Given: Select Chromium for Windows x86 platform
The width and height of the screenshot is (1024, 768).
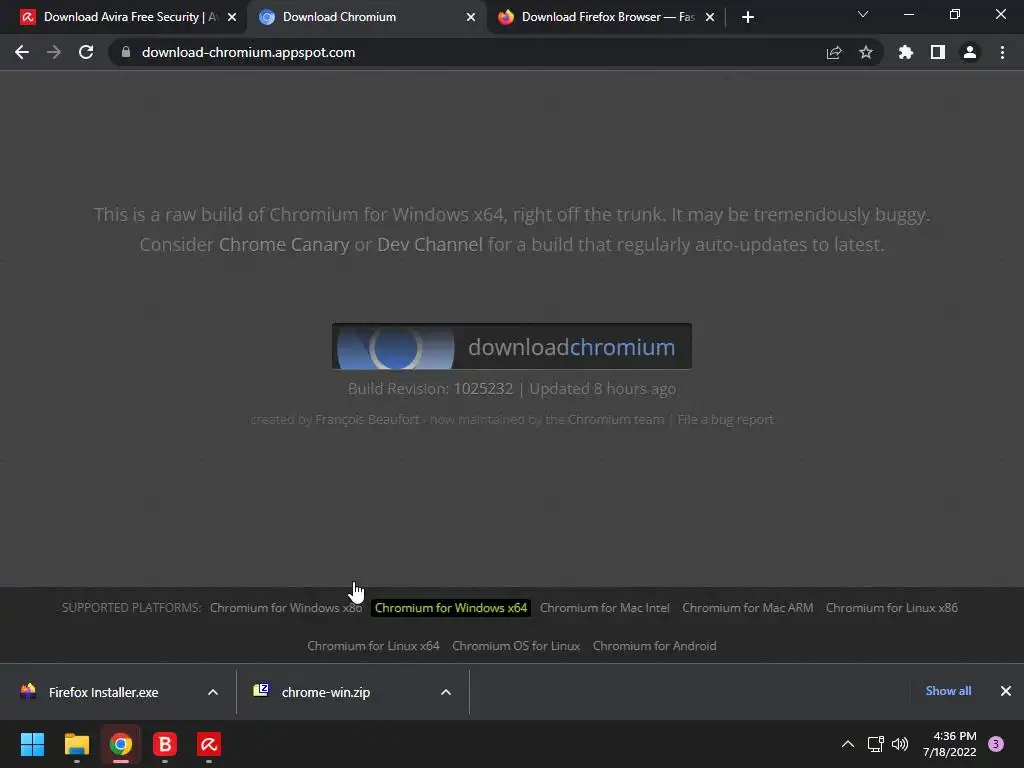Looking at the screenshot, I should [x=285, y=607].
